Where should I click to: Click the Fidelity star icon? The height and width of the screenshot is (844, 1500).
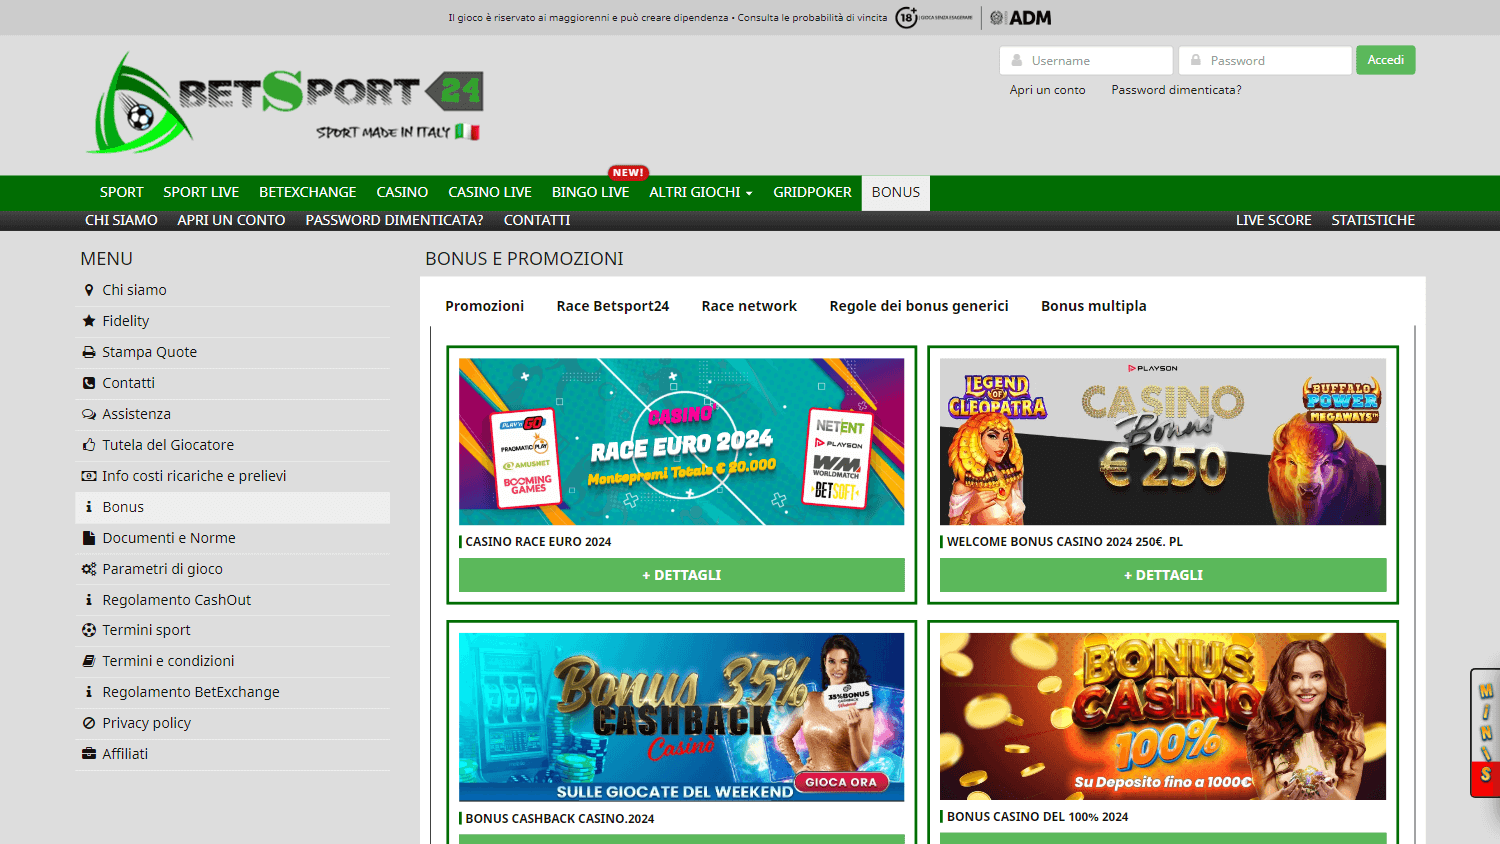coord(89,321)
